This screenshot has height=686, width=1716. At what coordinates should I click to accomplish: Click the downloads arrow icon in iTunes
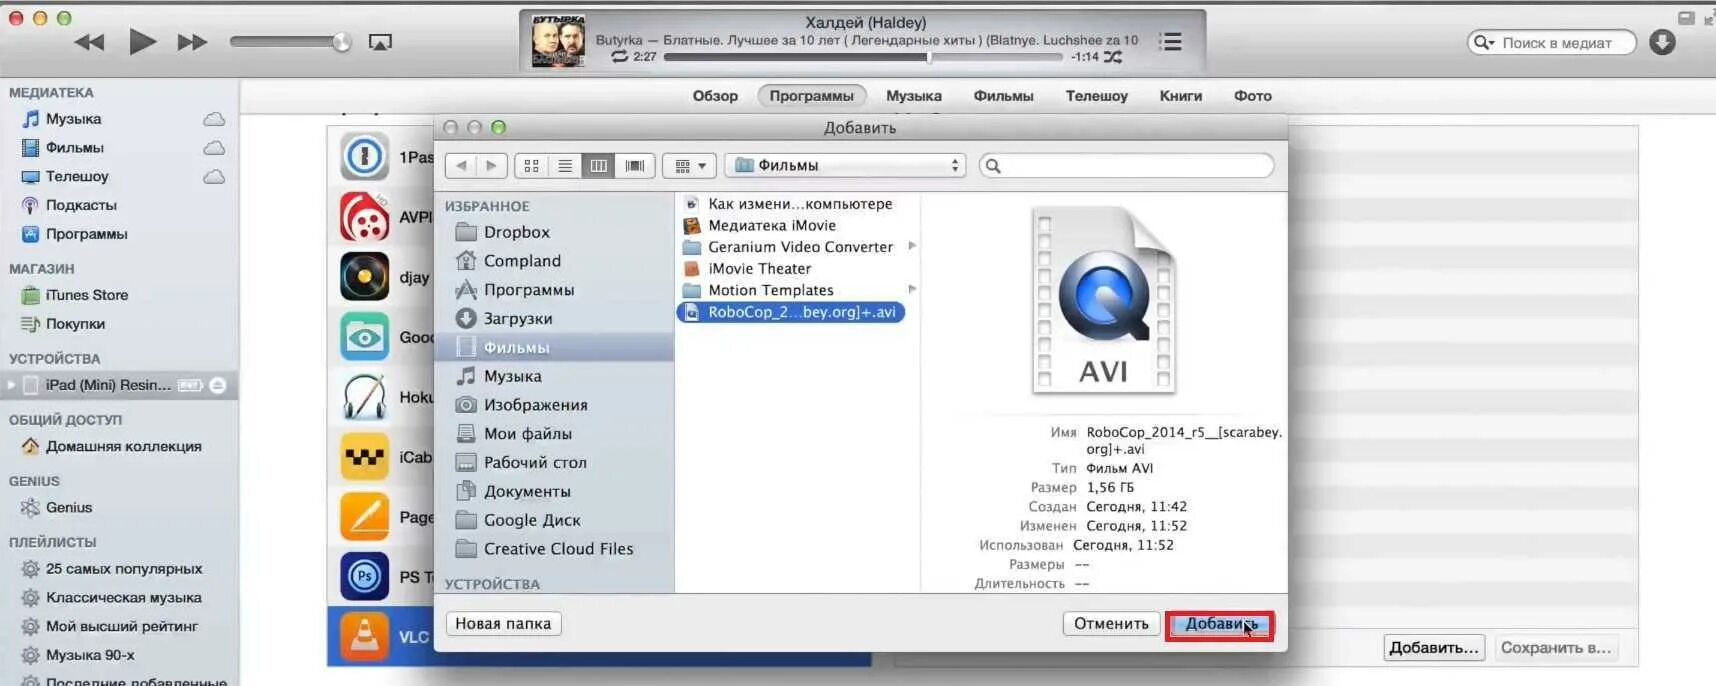click(x=1662, y=42)
